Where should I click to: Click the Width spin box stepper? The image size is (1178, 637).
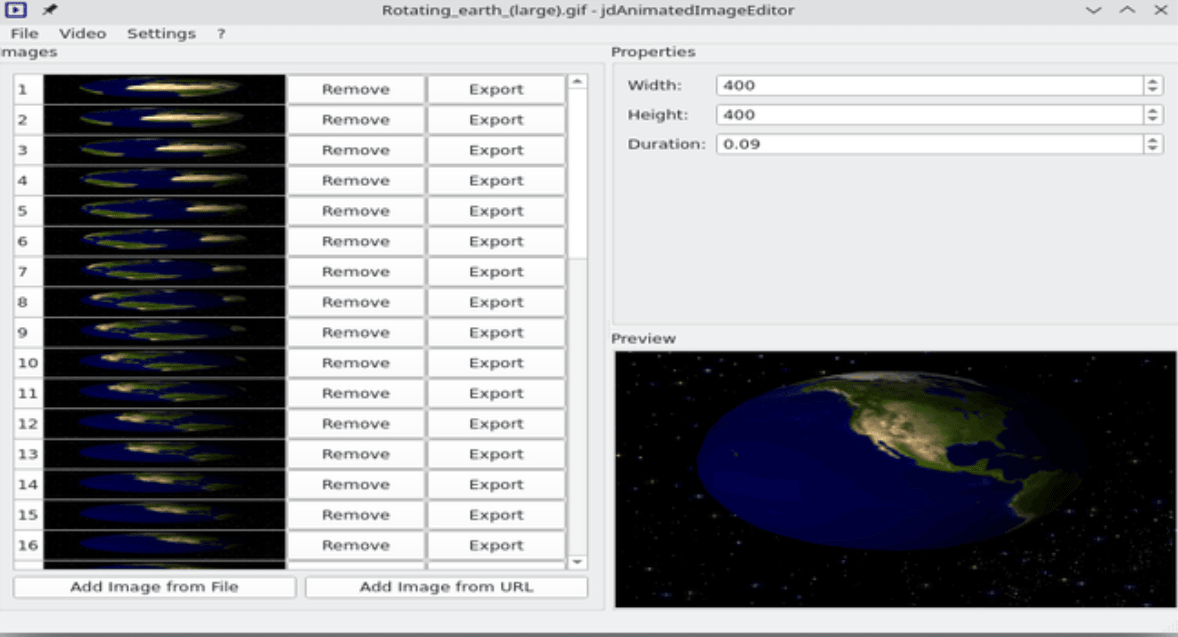tap(1154, 86)
